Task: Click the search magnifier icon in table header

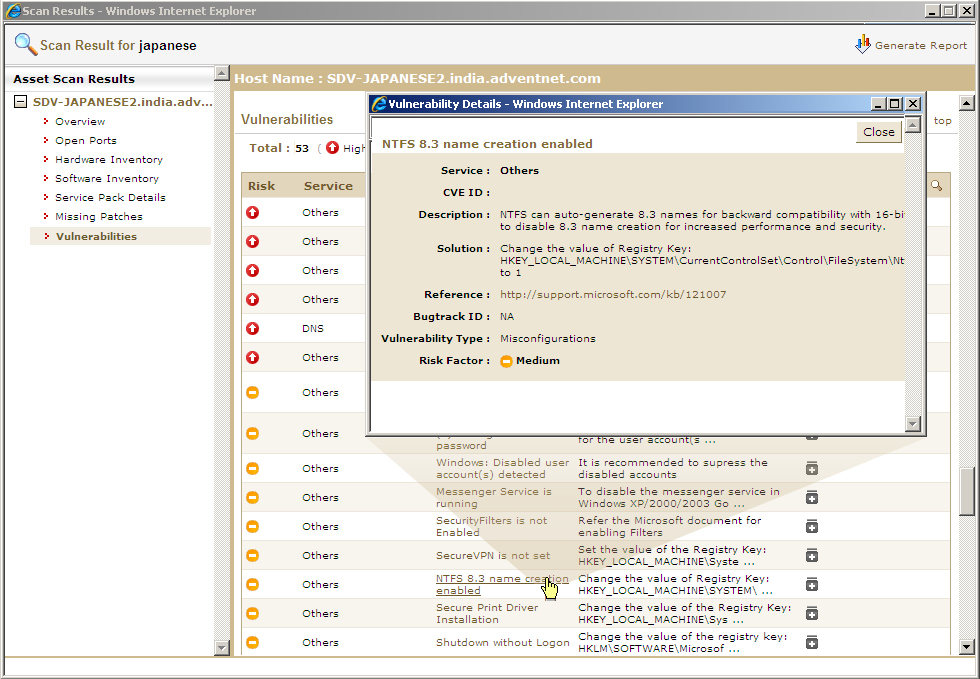Action: 936,185
